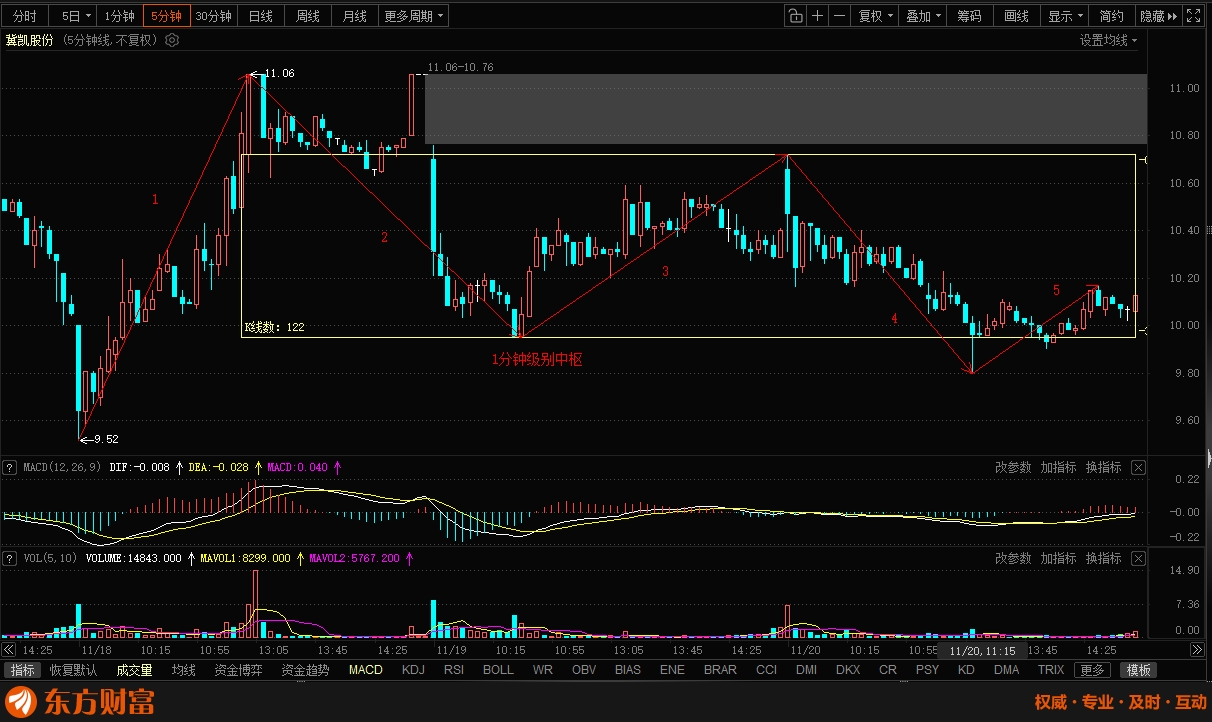Screen dimensions: 1212x722
Task: Select CCI indicator
Action: 766,670
